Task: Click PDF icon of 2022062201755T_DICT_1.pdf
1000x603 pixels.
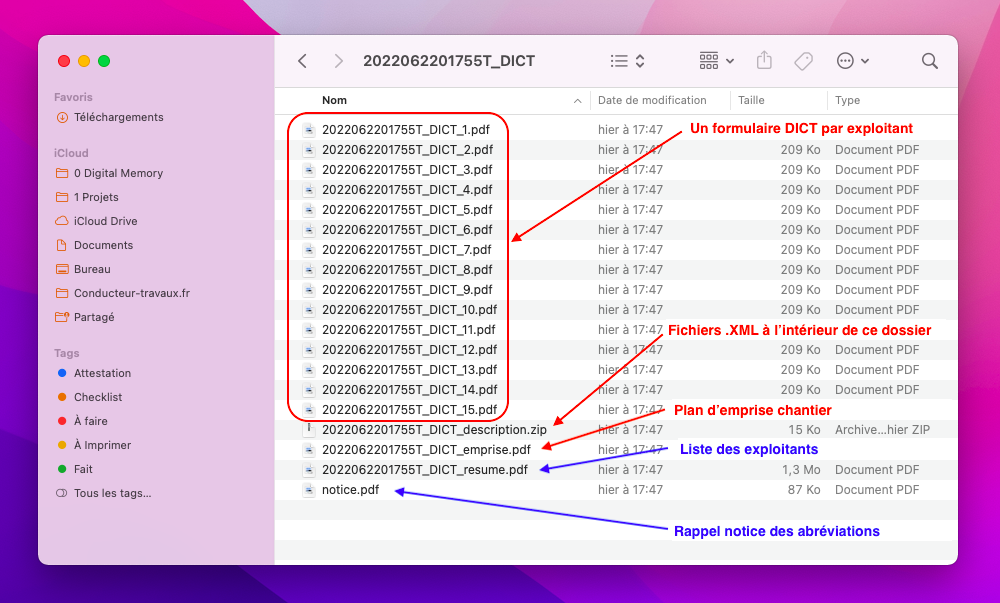Action: point(309,130)
